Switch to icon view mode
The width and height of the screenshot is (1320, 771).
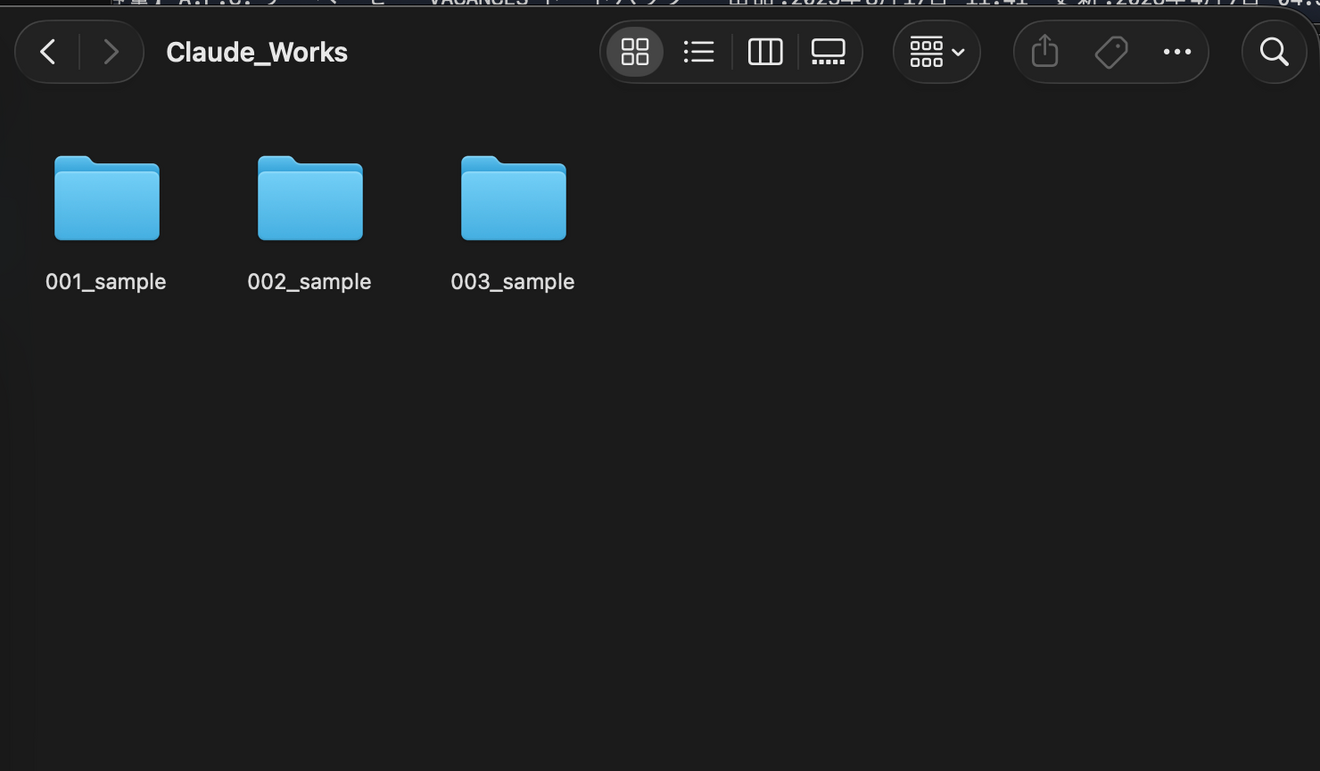pyautogui.click(x=634, y=51)
